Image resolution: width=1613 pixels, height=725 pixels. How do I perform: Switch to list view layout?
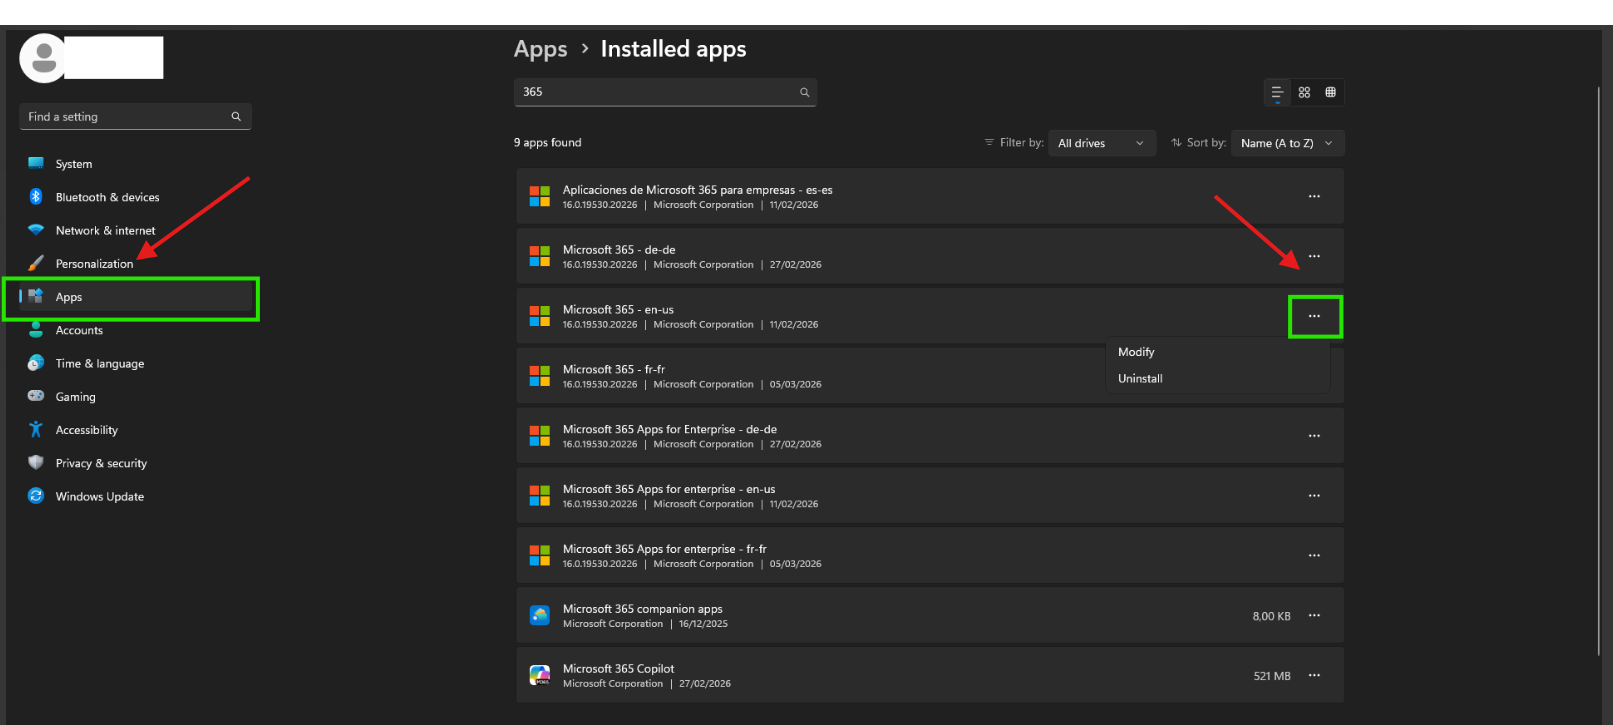[1277, 92]
